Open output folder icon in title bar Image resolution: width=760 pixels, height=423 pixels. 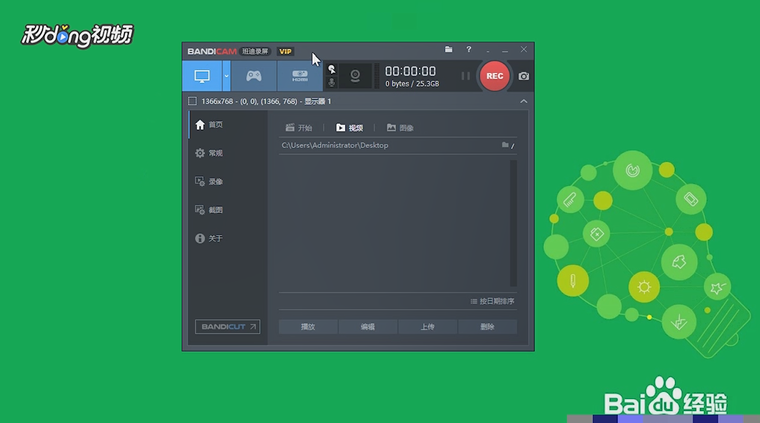point(448,49)
